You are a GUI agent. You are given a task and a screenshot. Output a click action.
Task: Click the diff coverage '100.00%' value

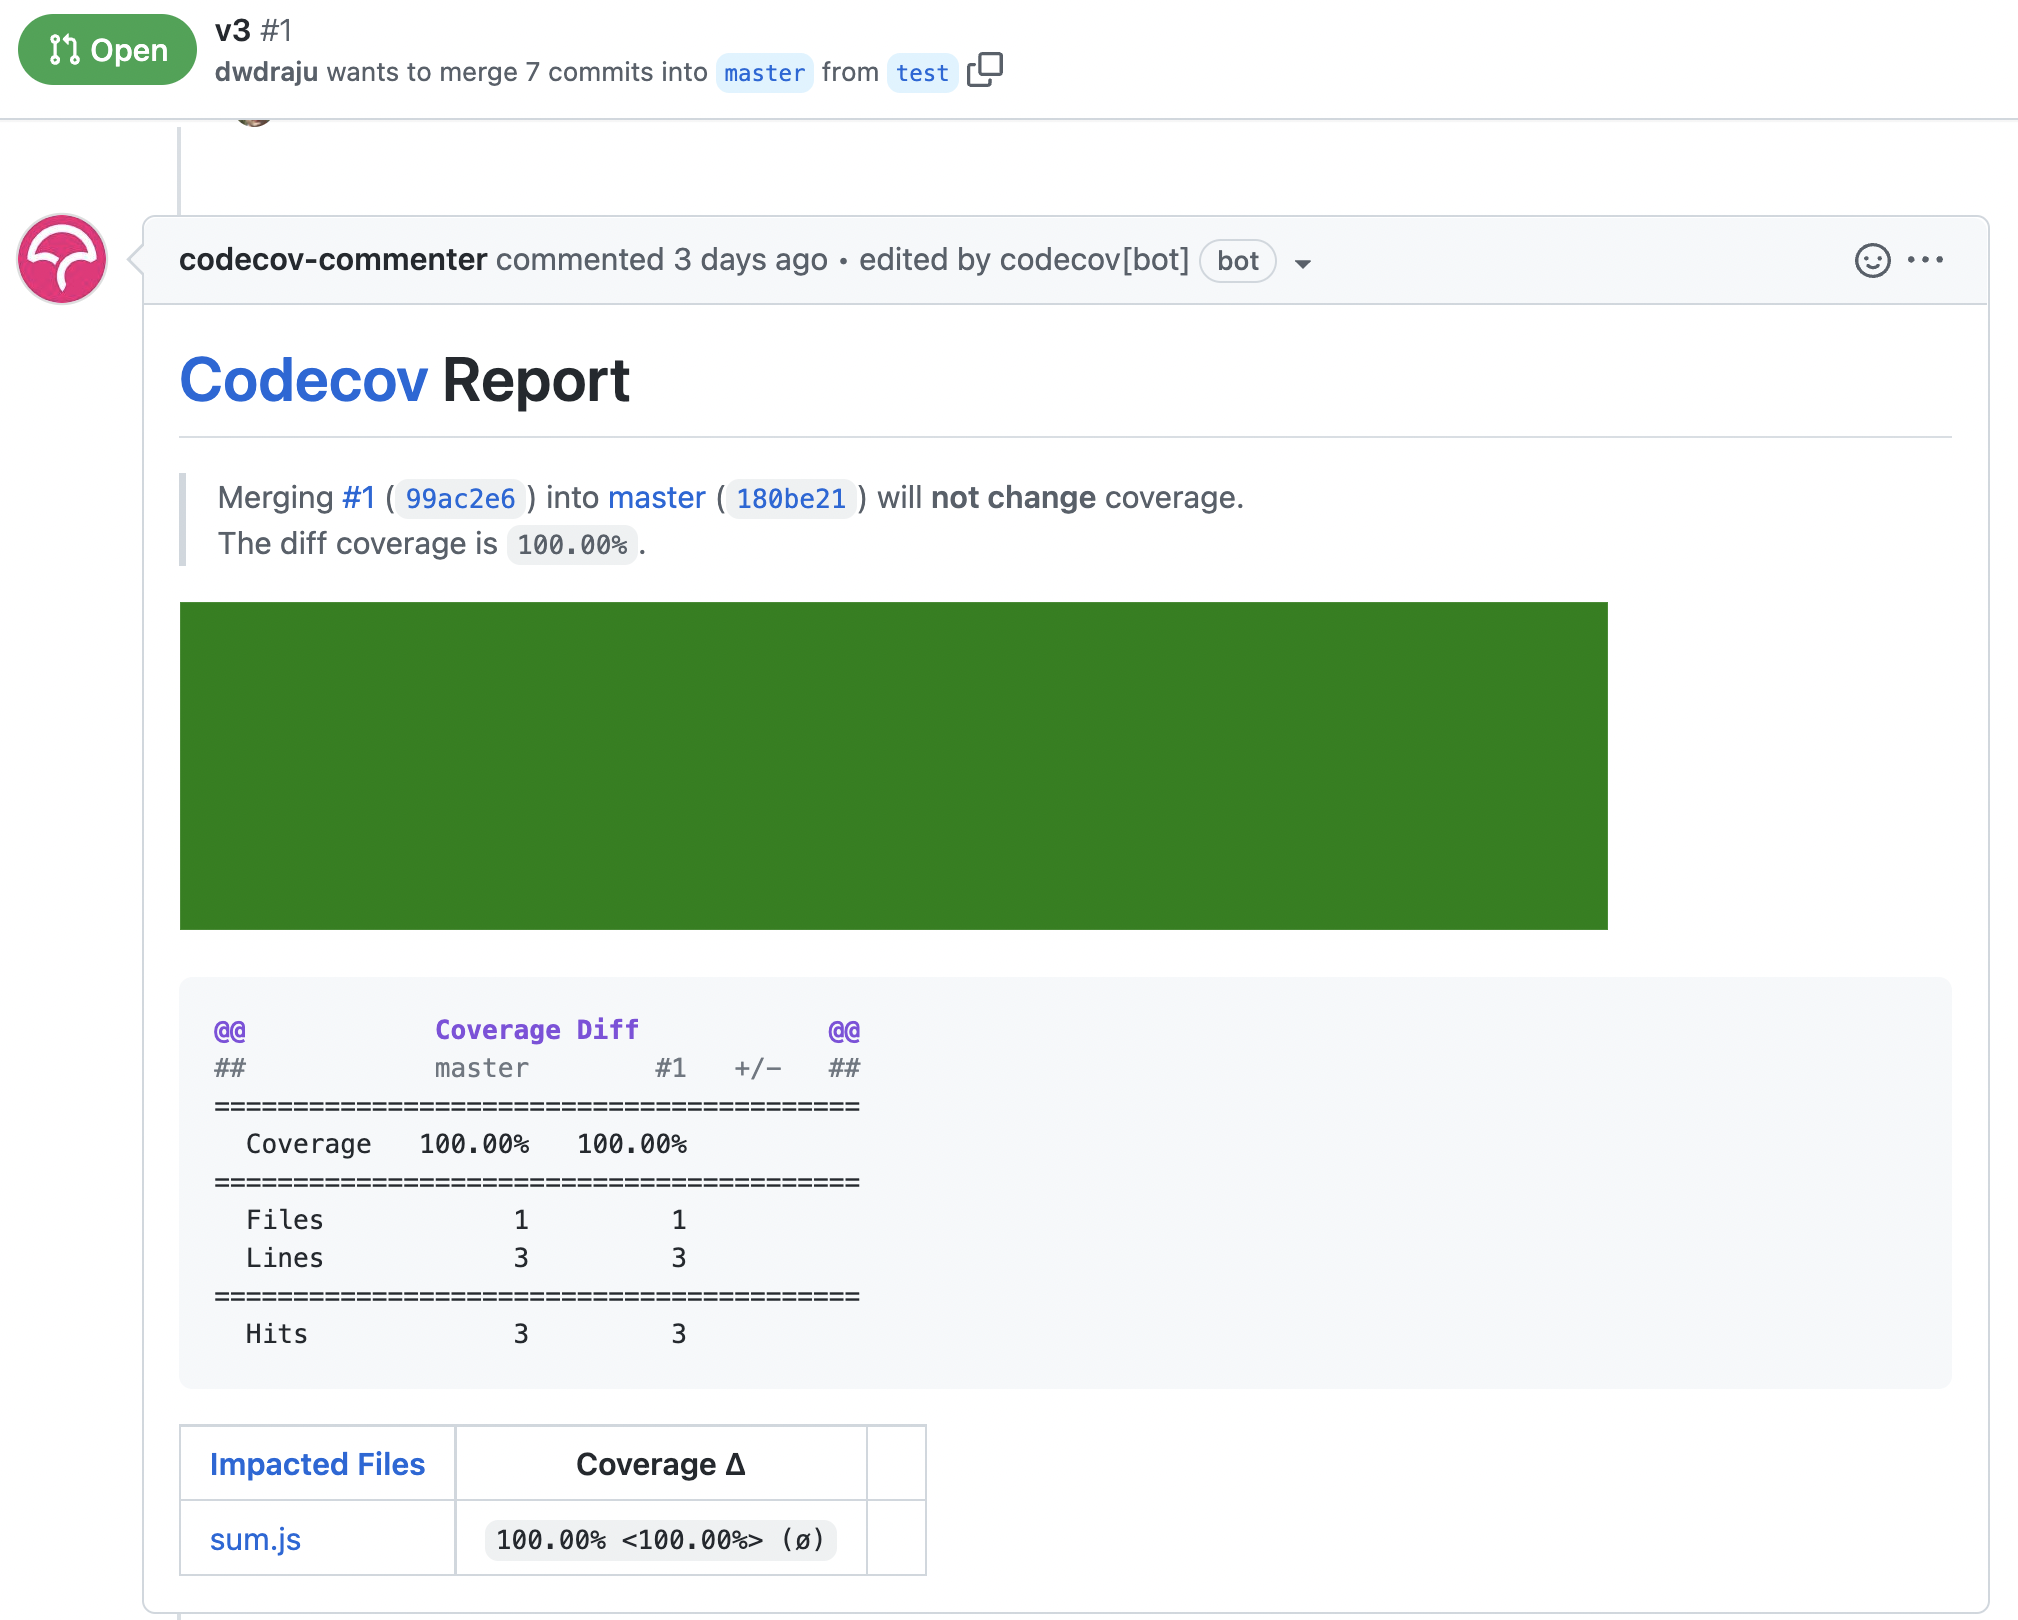(x=572, y=545)
